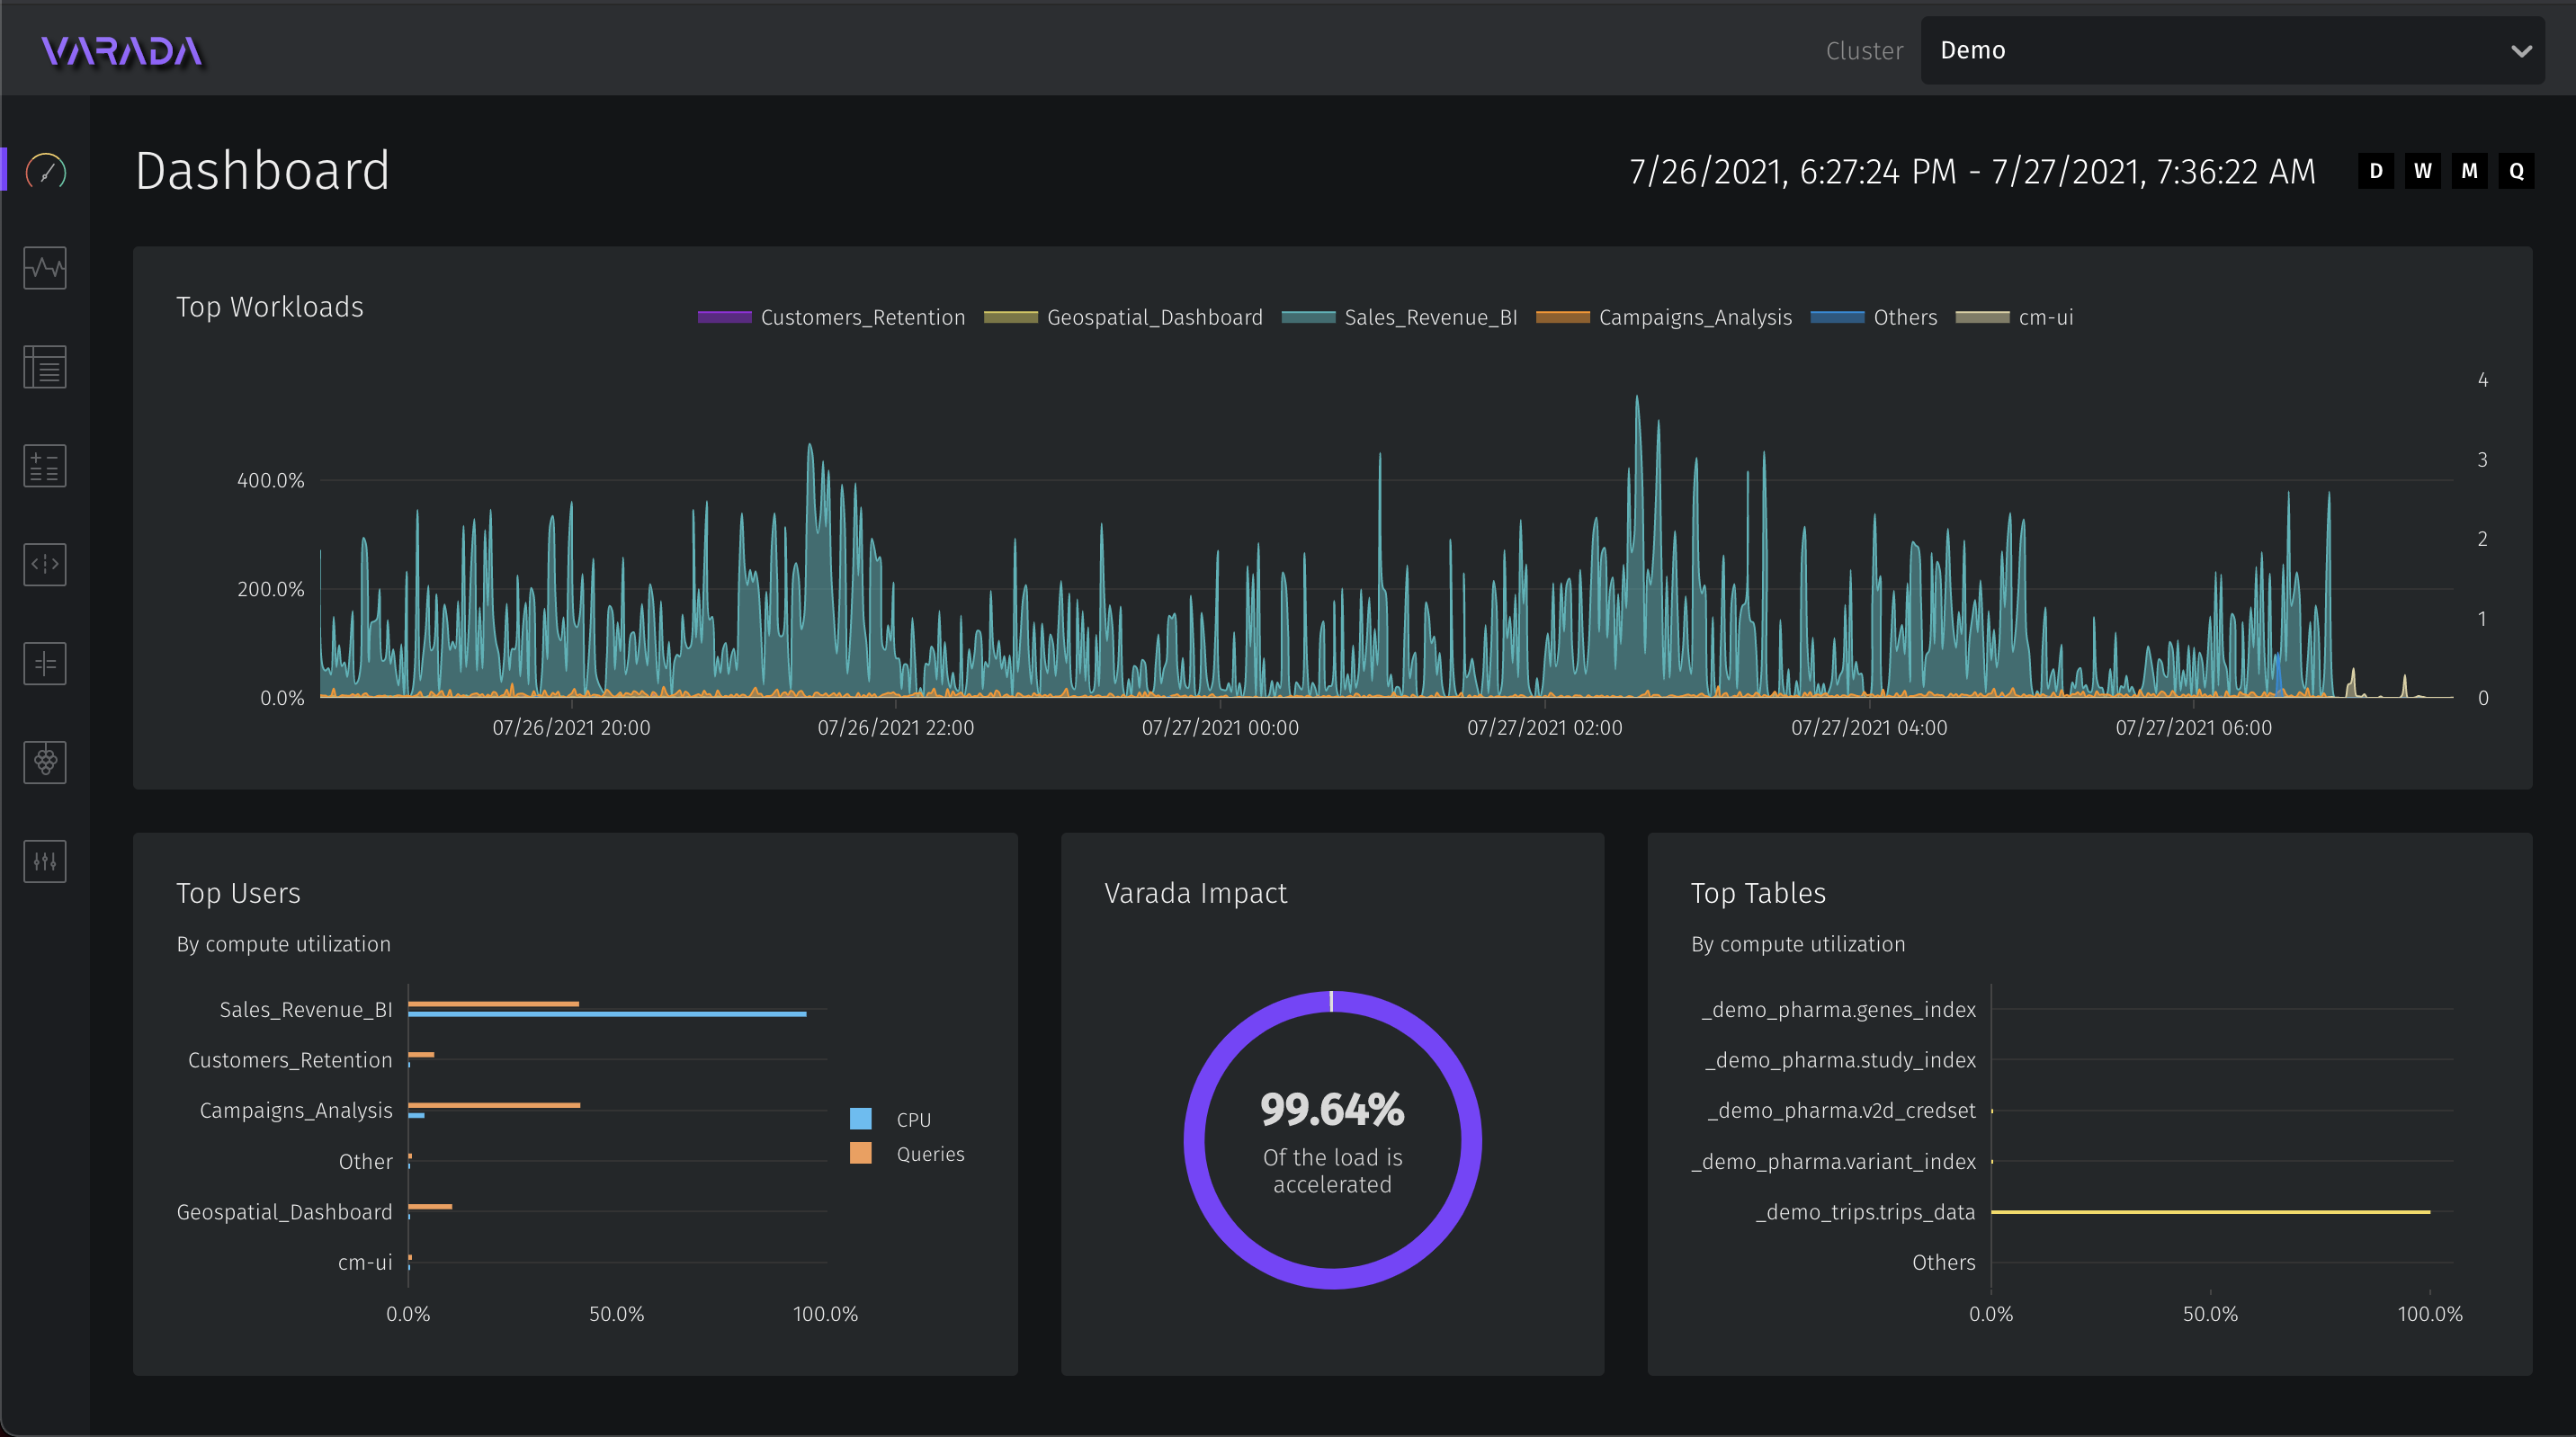2576x1437 pixels.
Task: Click the Top Users panel title
Action: pos(238,893)
